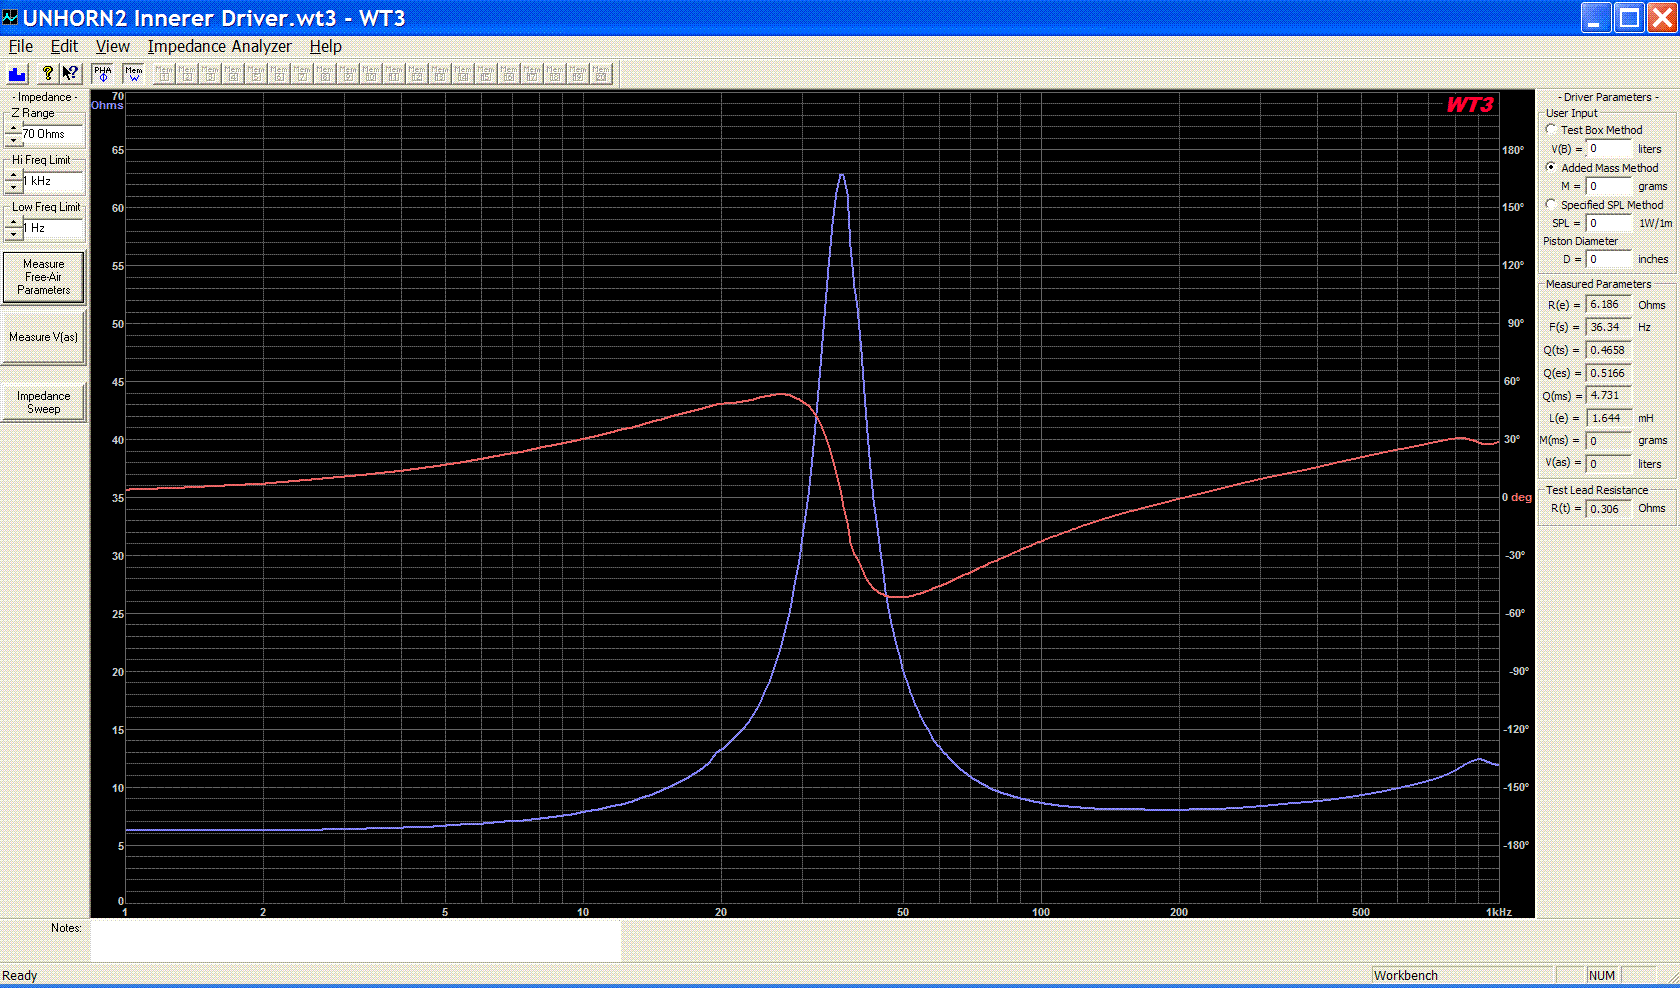Click the R(e) value 6.186
This screenshot has width=1680, height=988.
pyautogui.click(x=1609, y=305)
